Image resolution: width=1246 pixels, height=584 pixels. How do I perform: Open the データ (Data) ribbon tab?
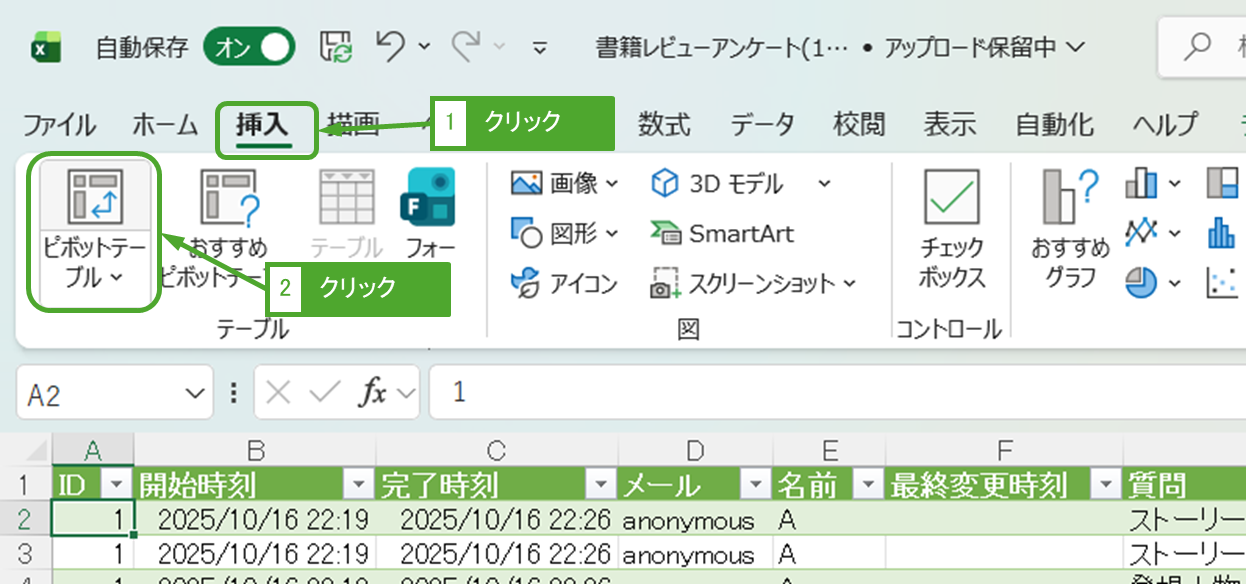tap(762, 125)
